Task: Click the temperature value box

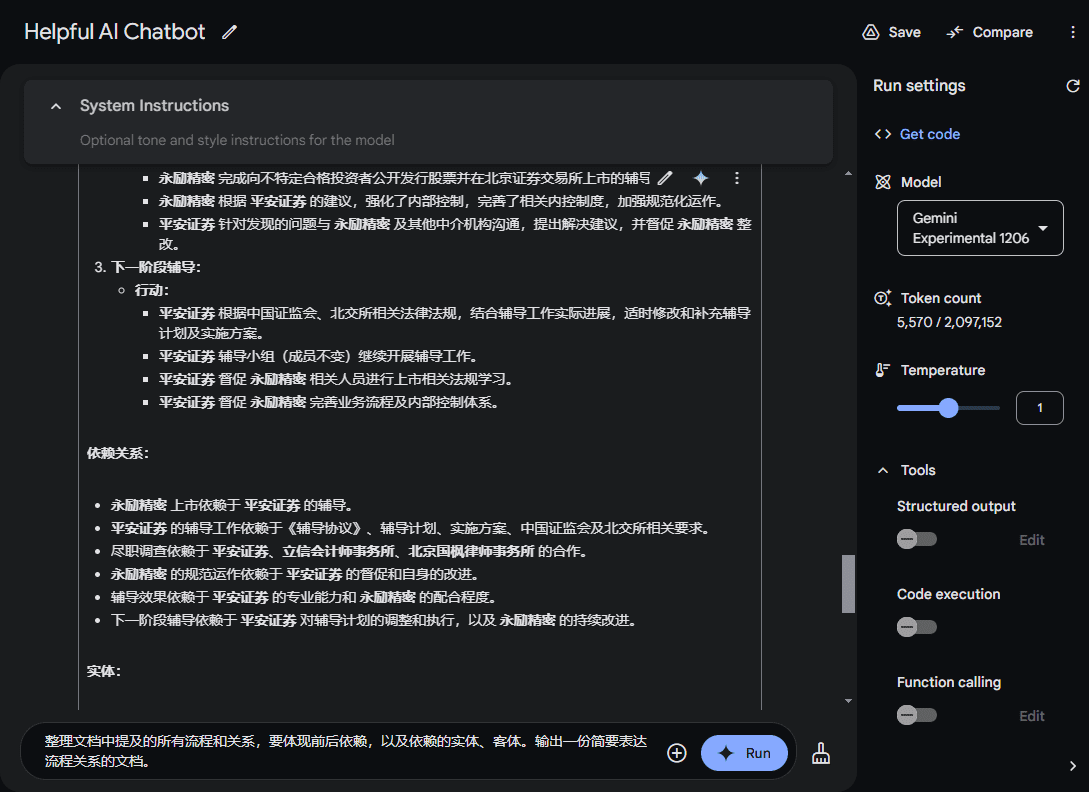Action: [x=1039, y=408]
